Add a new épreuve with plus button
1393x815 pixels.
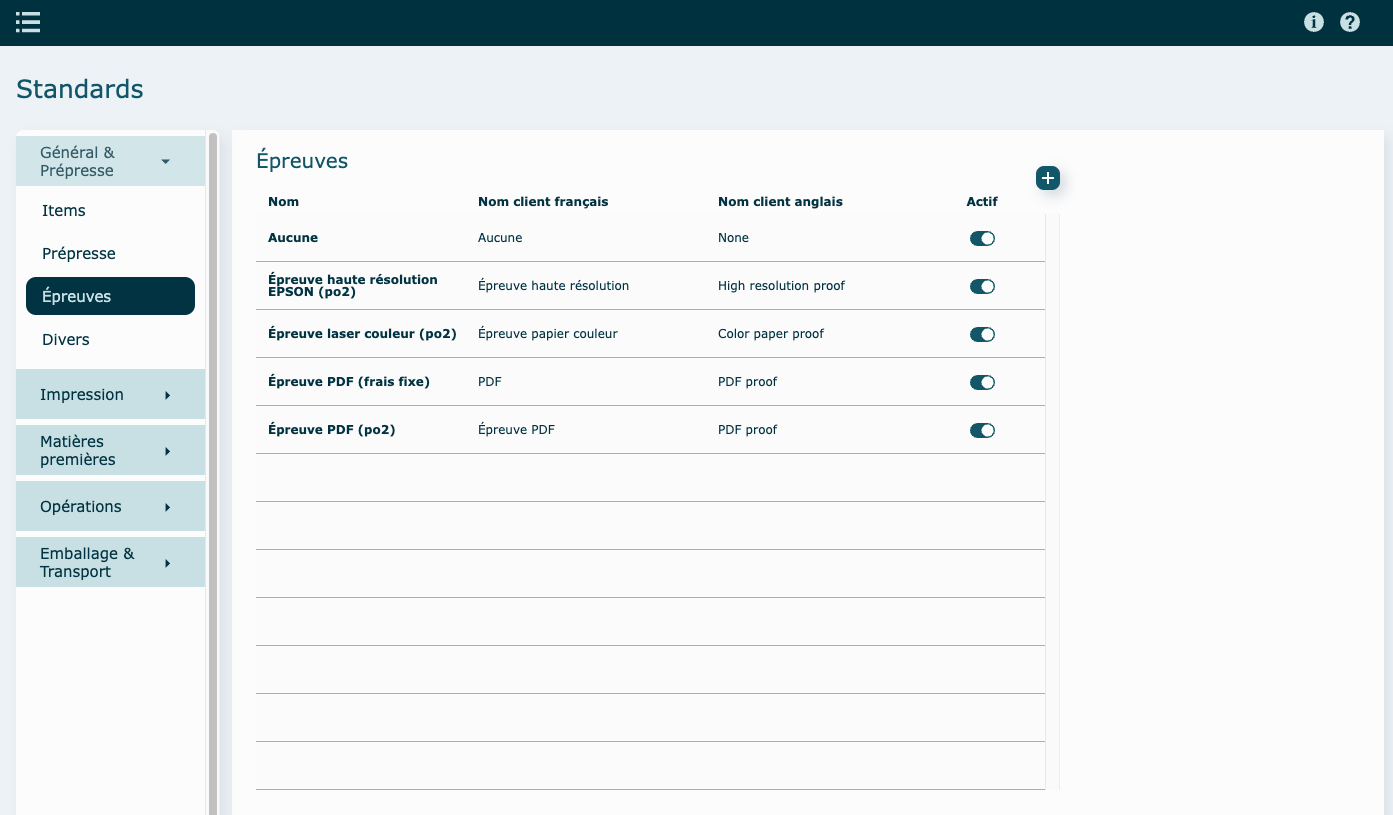tap(1047, 178)
